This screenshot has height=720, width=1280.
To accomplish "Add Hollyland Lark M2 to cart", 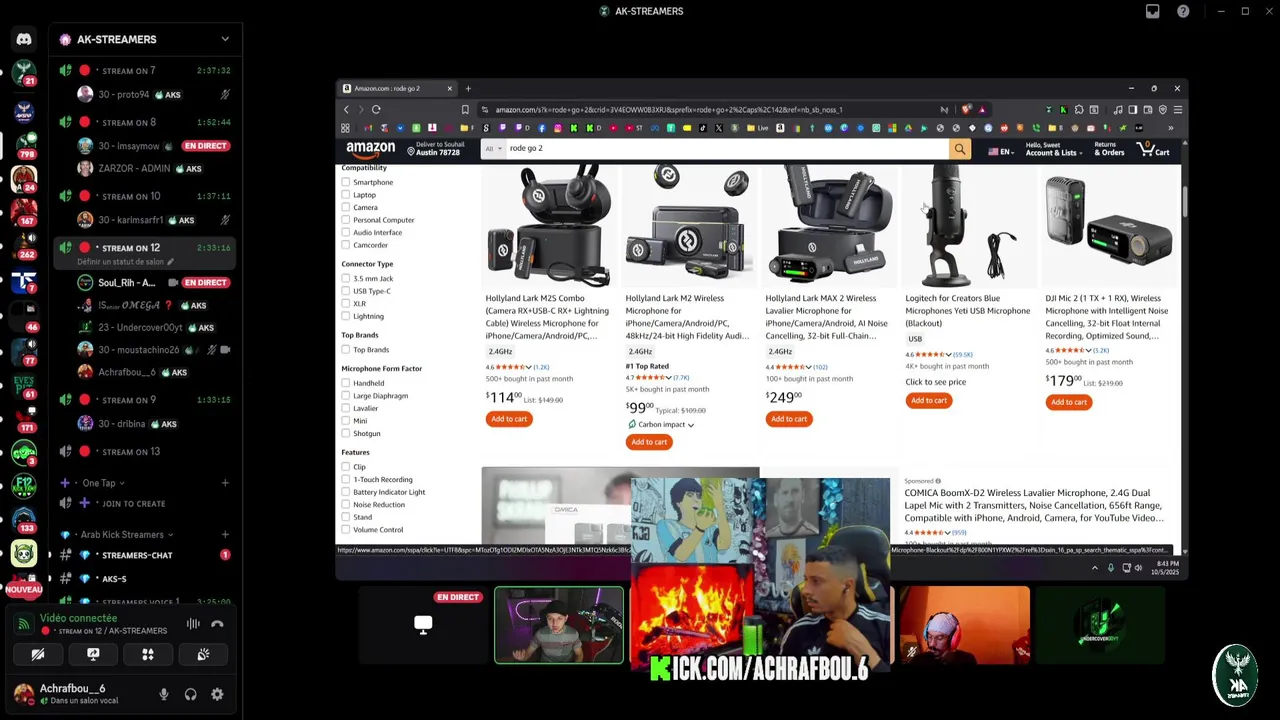I will (x=649, y=442).
